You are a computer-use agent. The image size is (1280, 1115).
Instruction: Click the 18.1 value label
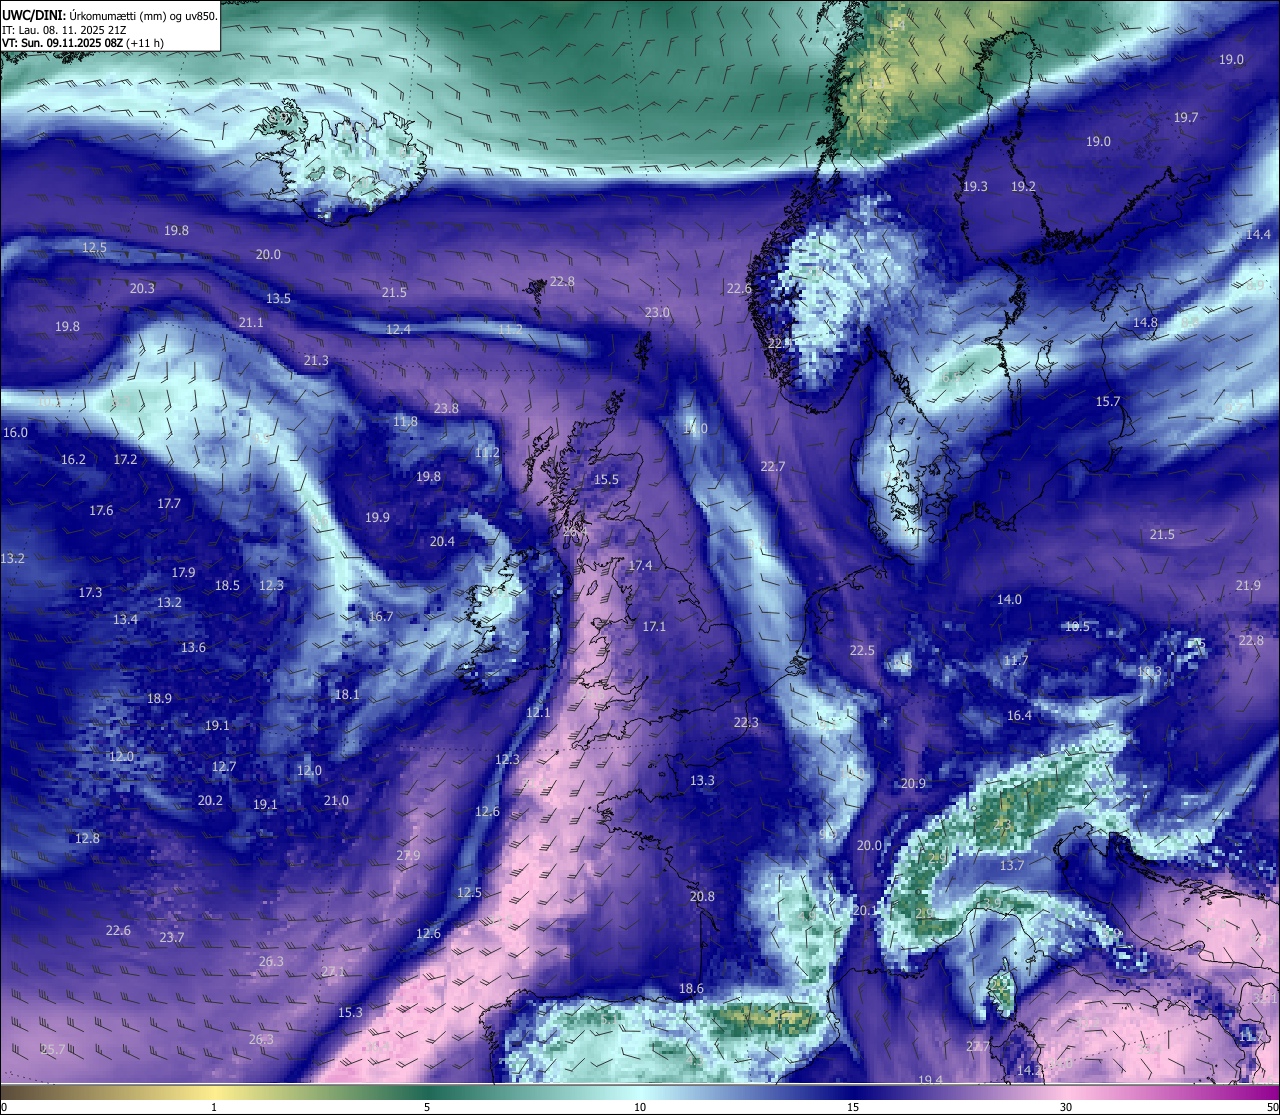pos(347,695)
